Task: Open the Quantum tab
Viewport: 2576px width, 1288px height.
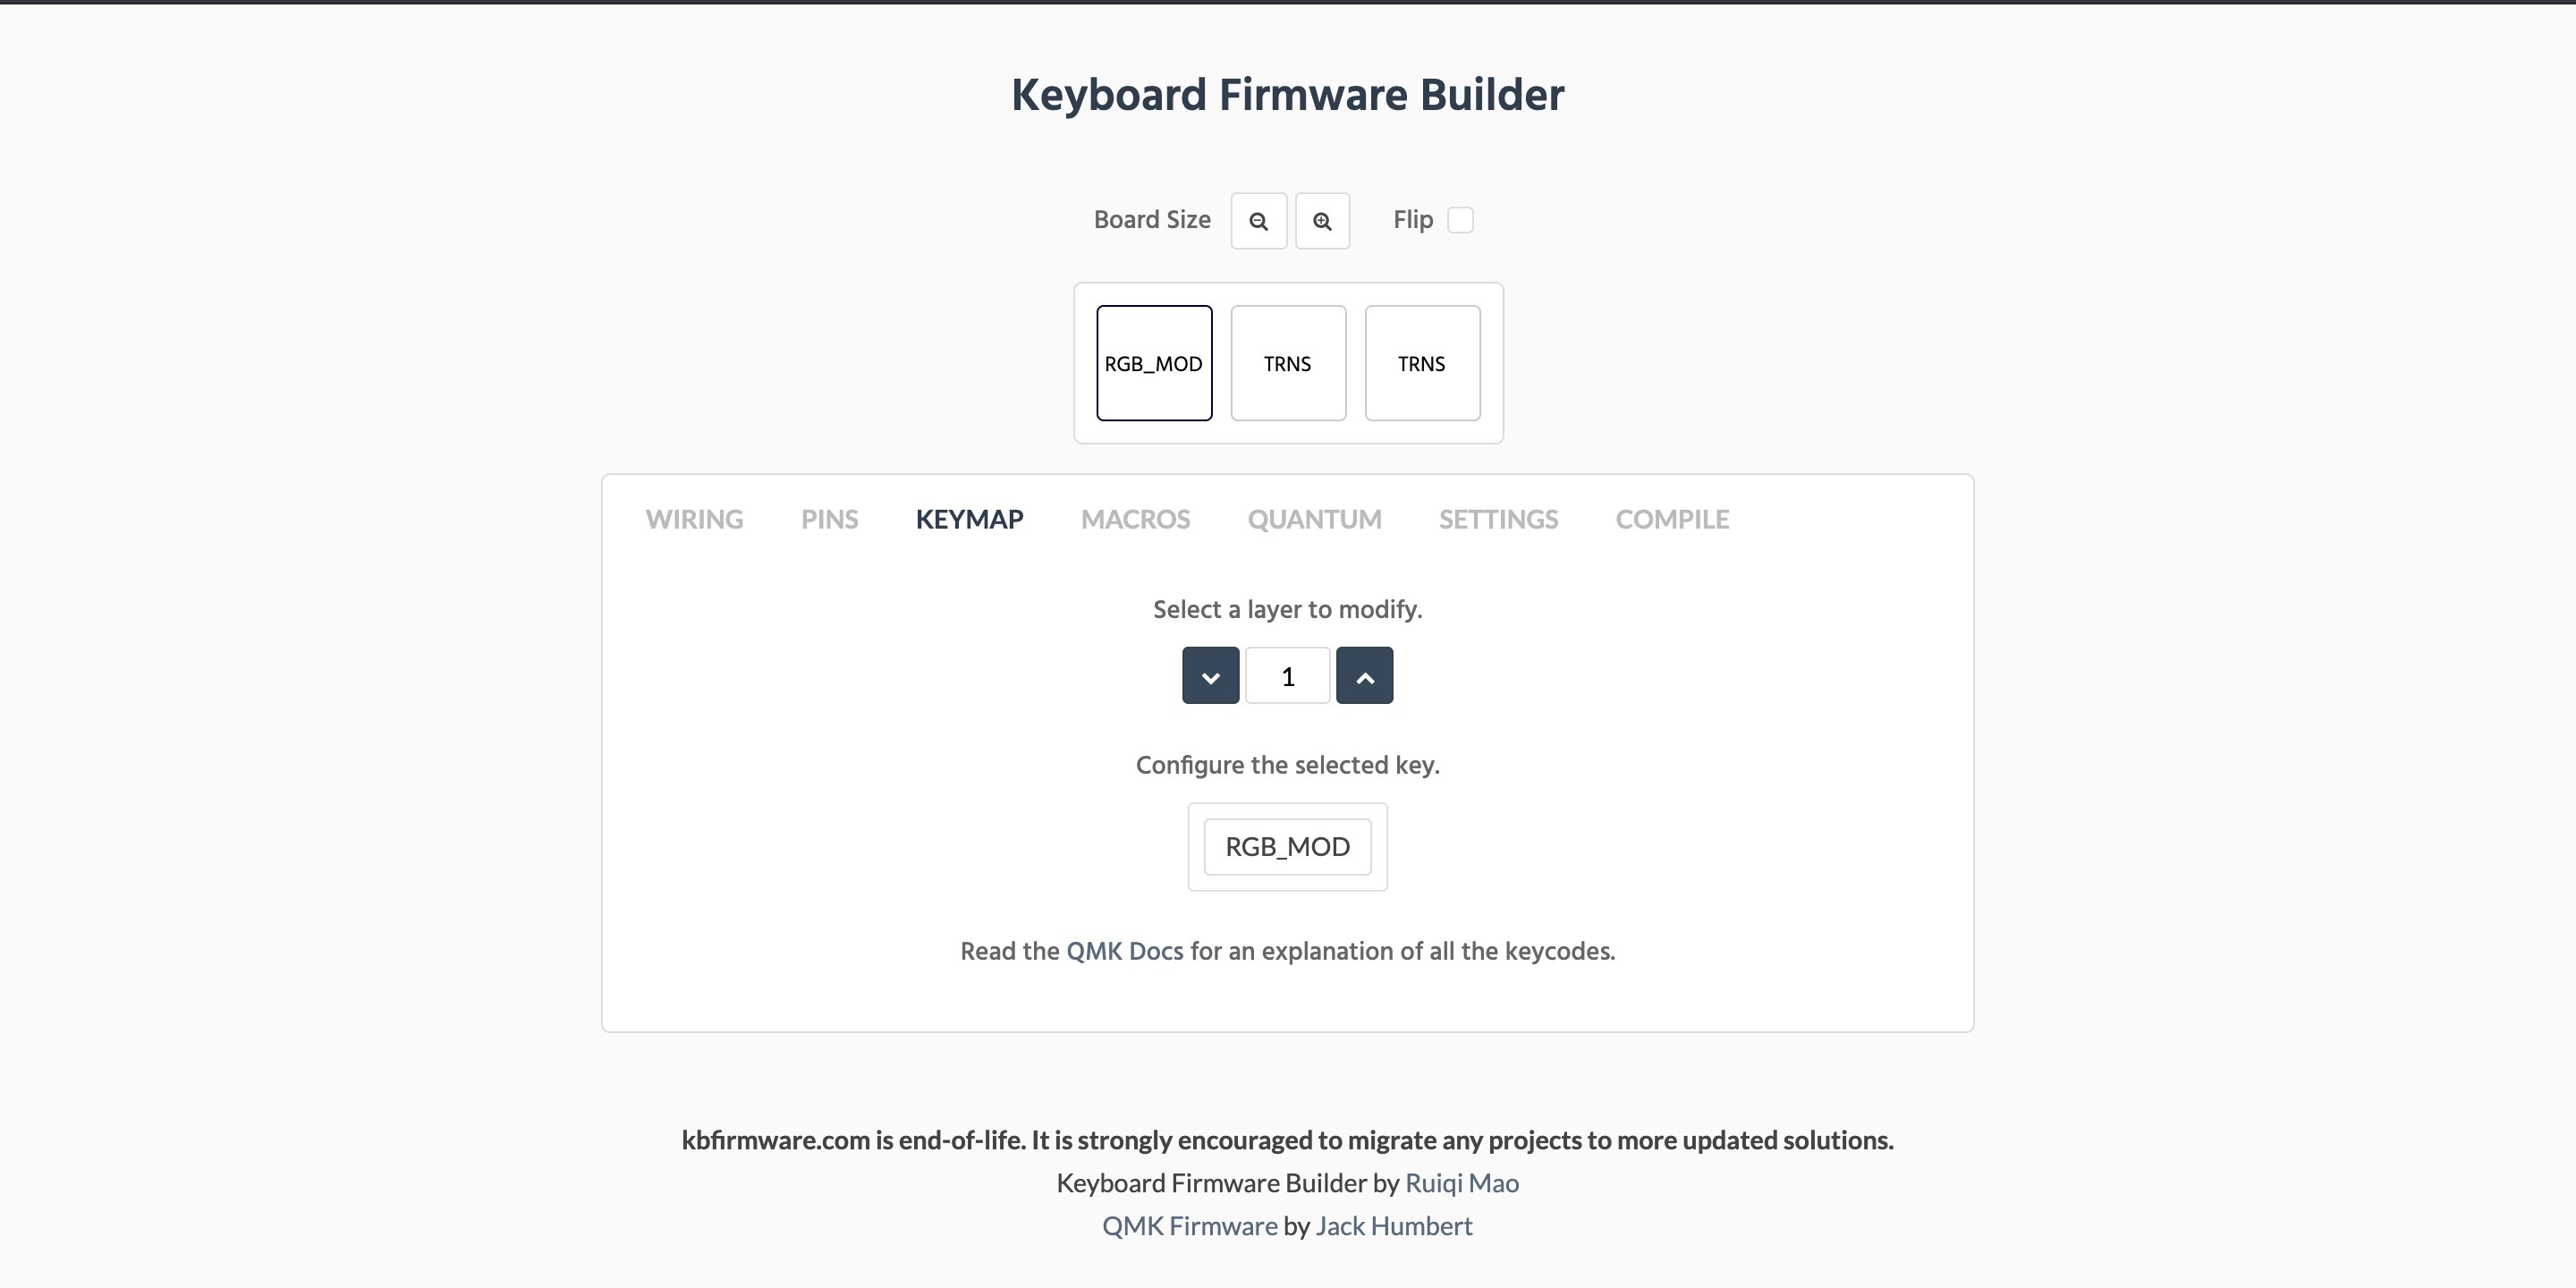Action: pyautogui.click(x=1314, y=519)
